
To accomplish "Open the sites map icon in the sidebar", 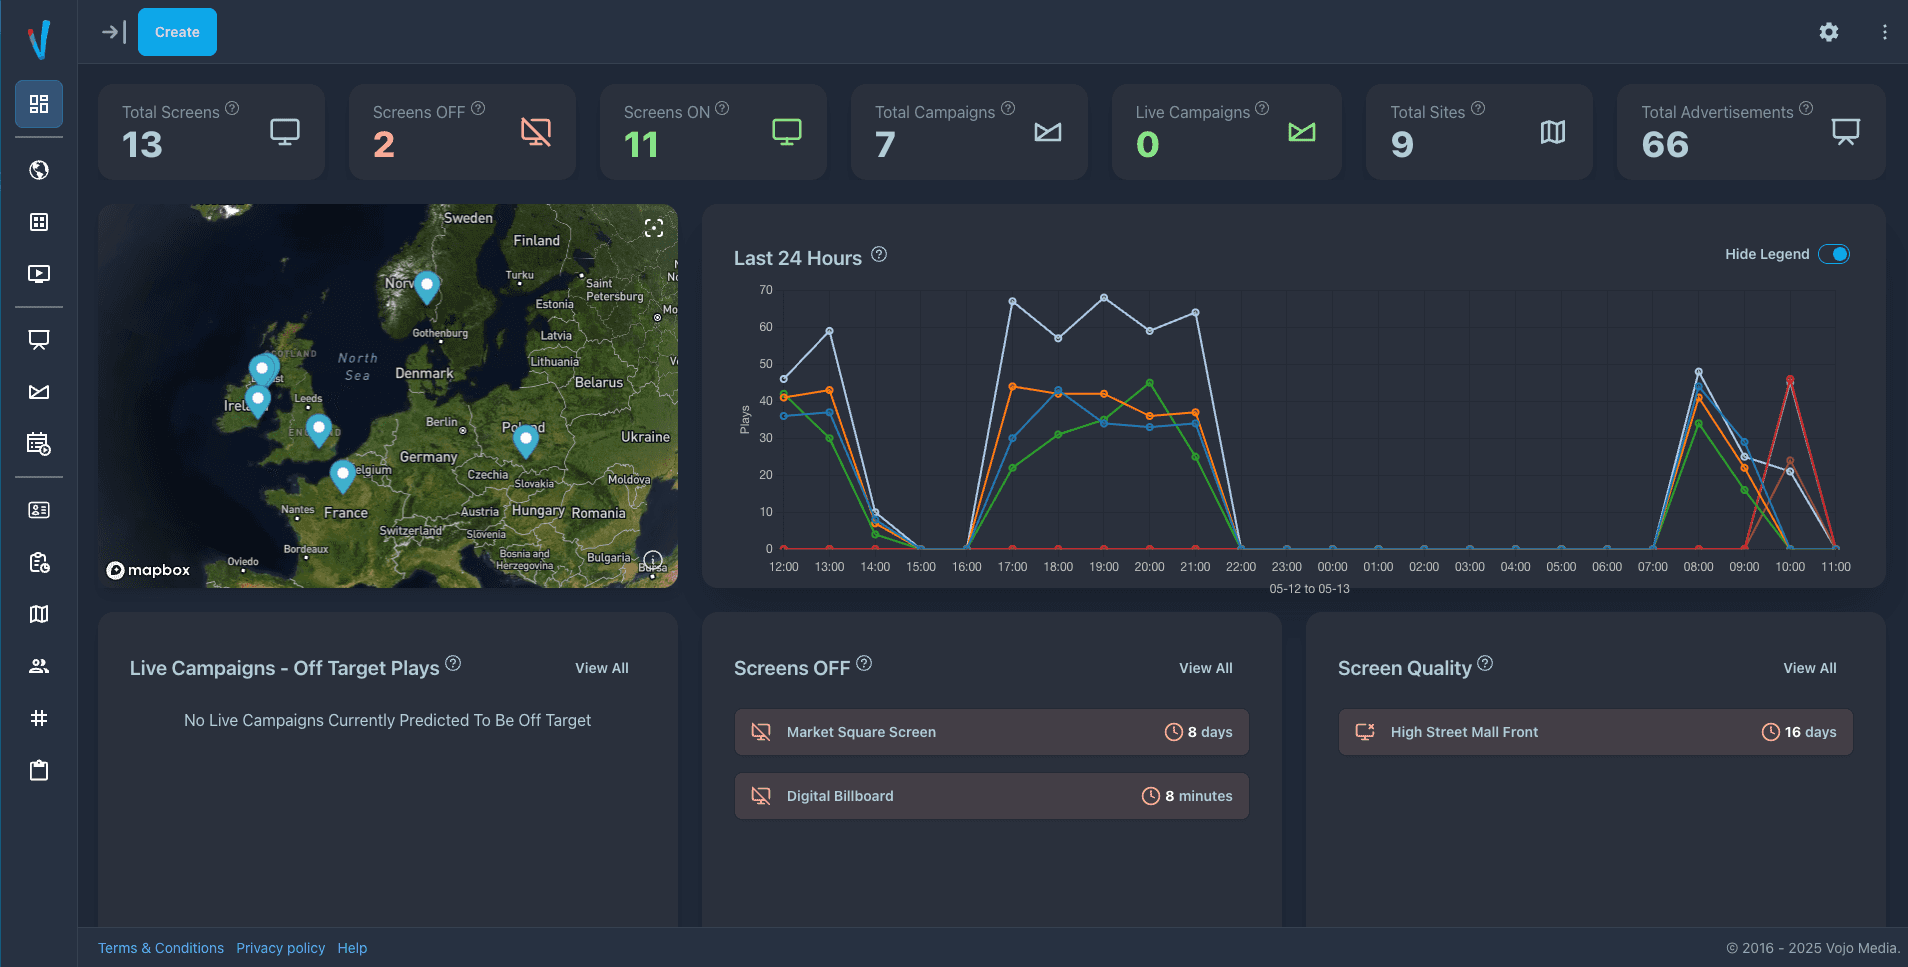I will [39, 614].
